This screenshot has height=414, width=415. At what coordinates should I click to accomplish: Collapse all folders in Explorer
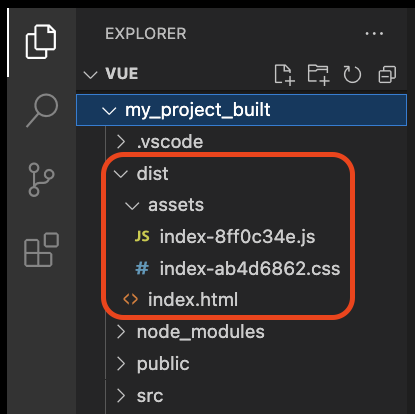(x=387, y=74)
